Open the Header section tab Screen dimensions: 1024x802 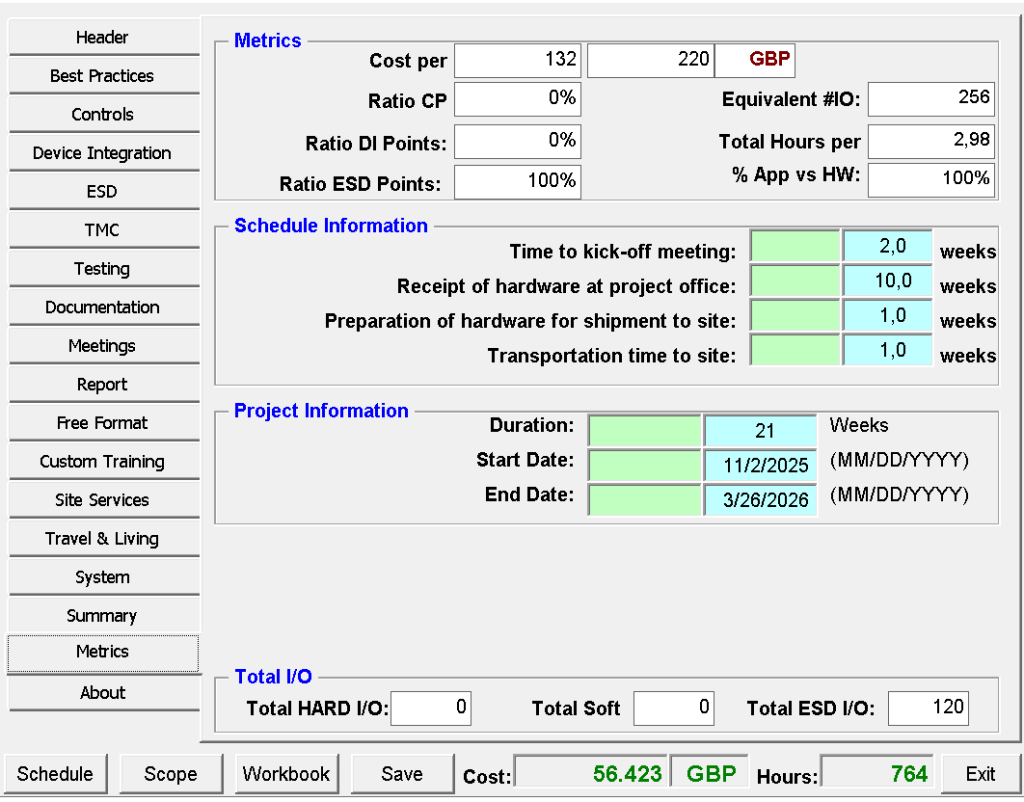(103, 38)
